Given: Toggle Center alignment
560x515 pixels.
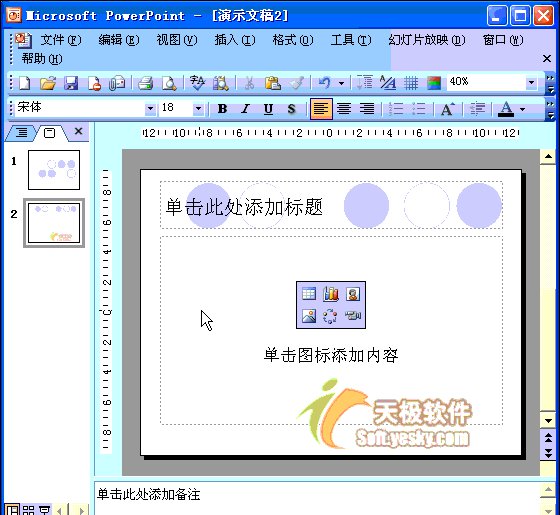Looking at the screenshot, I should pyautogui.click(x=344, y=109).
